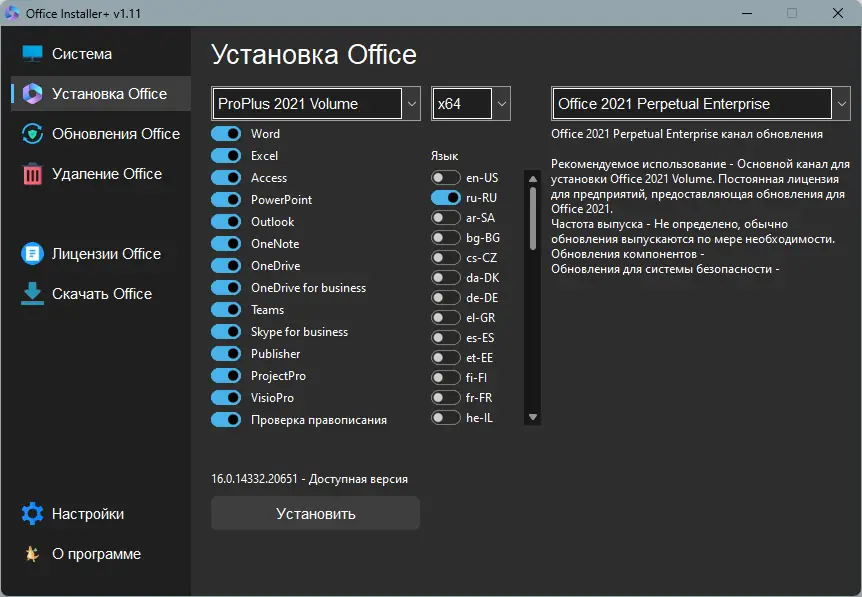
Task: Click the language list scrollbar down arrow
Action: tap(533, 417)
